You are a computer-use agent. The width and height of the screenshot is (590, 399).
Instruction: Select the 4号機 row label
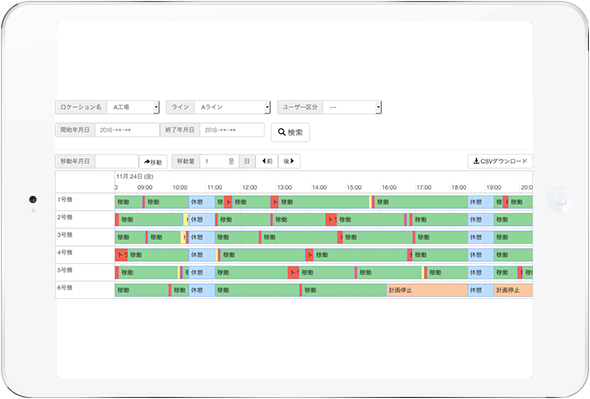coord(65,252)
